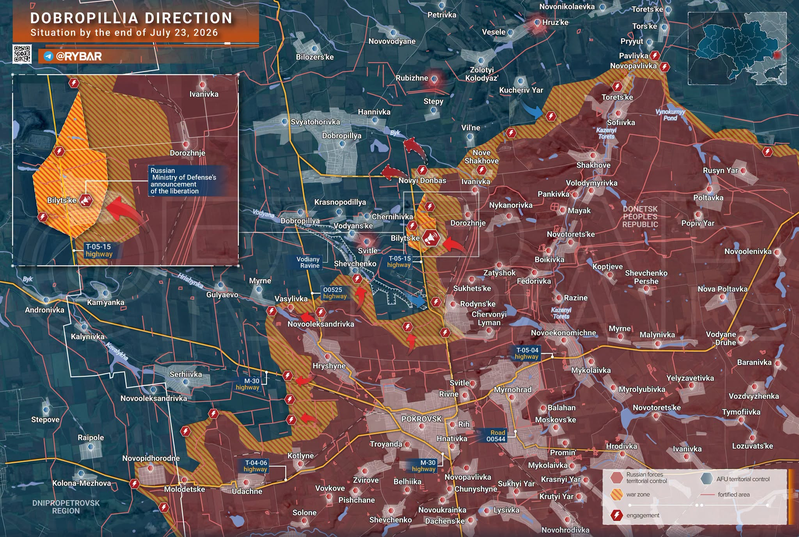Click the DOBROPILLIA DIRECTION title
The height and width of the screenshot is (537, 799).
(x=131, y=18)
